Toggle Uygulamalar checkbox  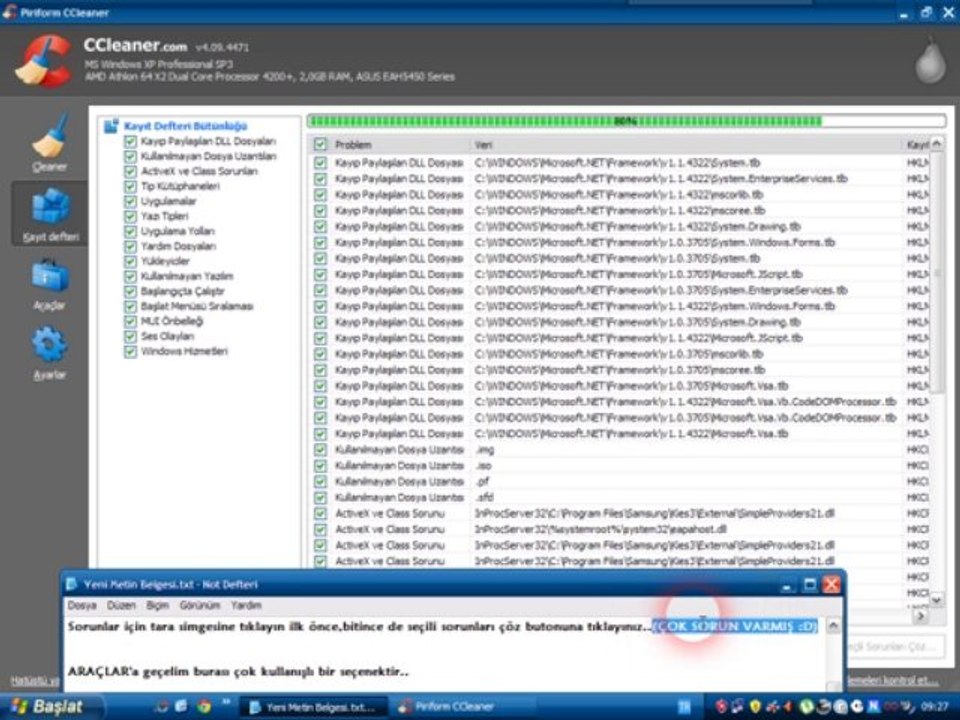pos(130,201)
